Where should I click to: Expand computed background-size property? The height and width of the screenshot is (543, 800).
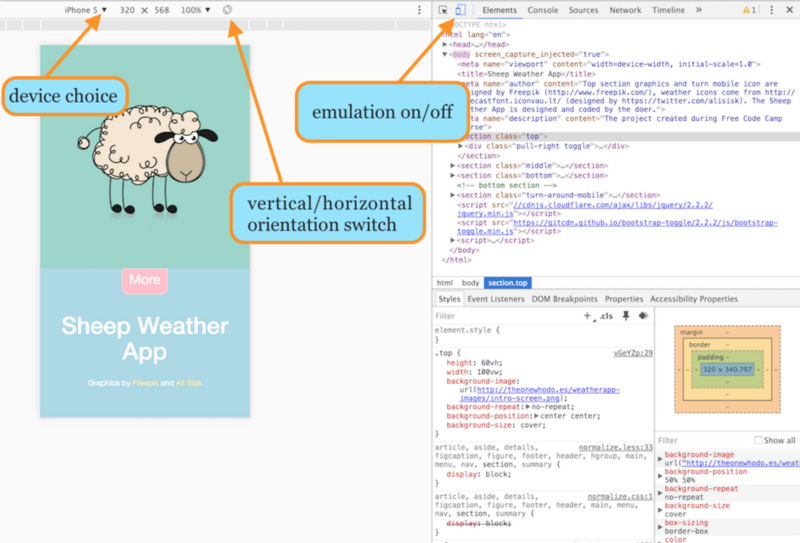pyautogui.click(x=660, y=510)
